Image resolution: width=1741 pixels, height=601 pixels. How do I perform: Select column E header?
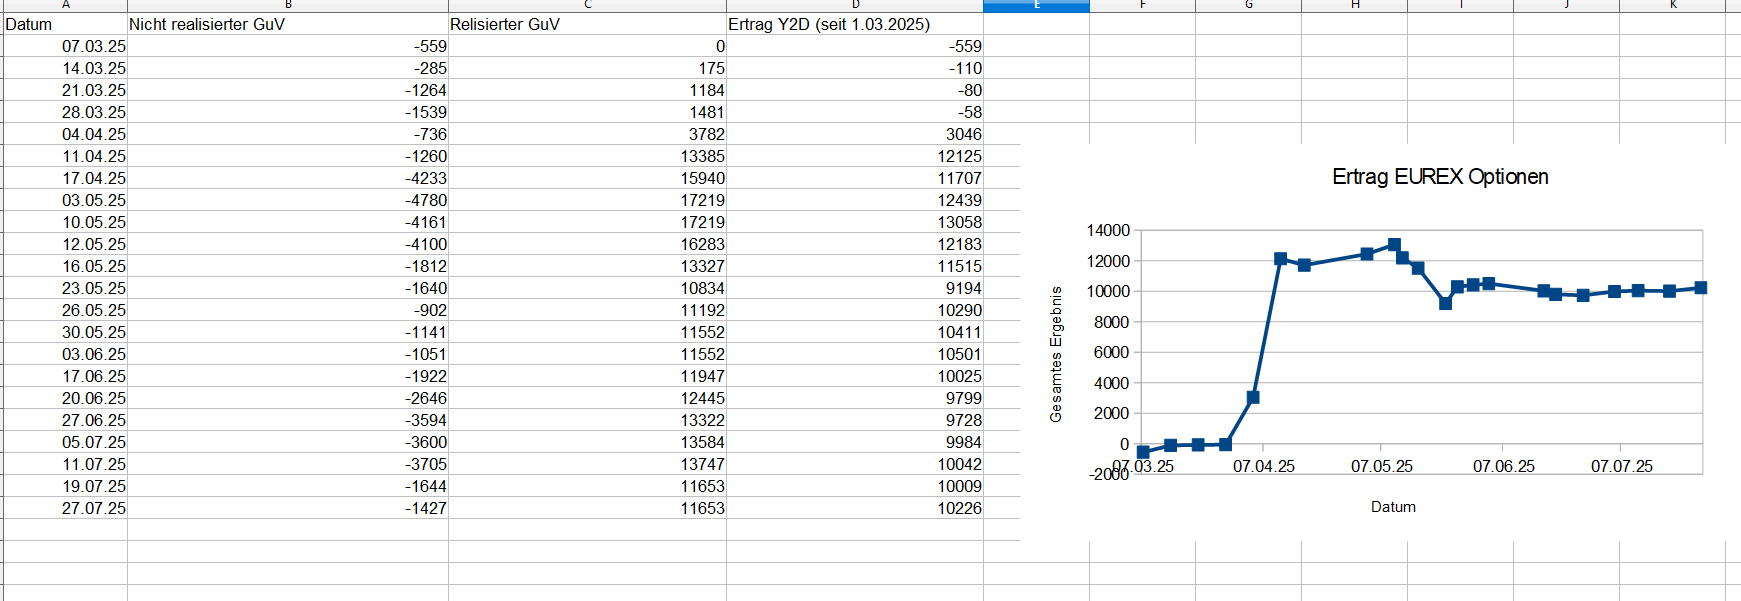1036,5
